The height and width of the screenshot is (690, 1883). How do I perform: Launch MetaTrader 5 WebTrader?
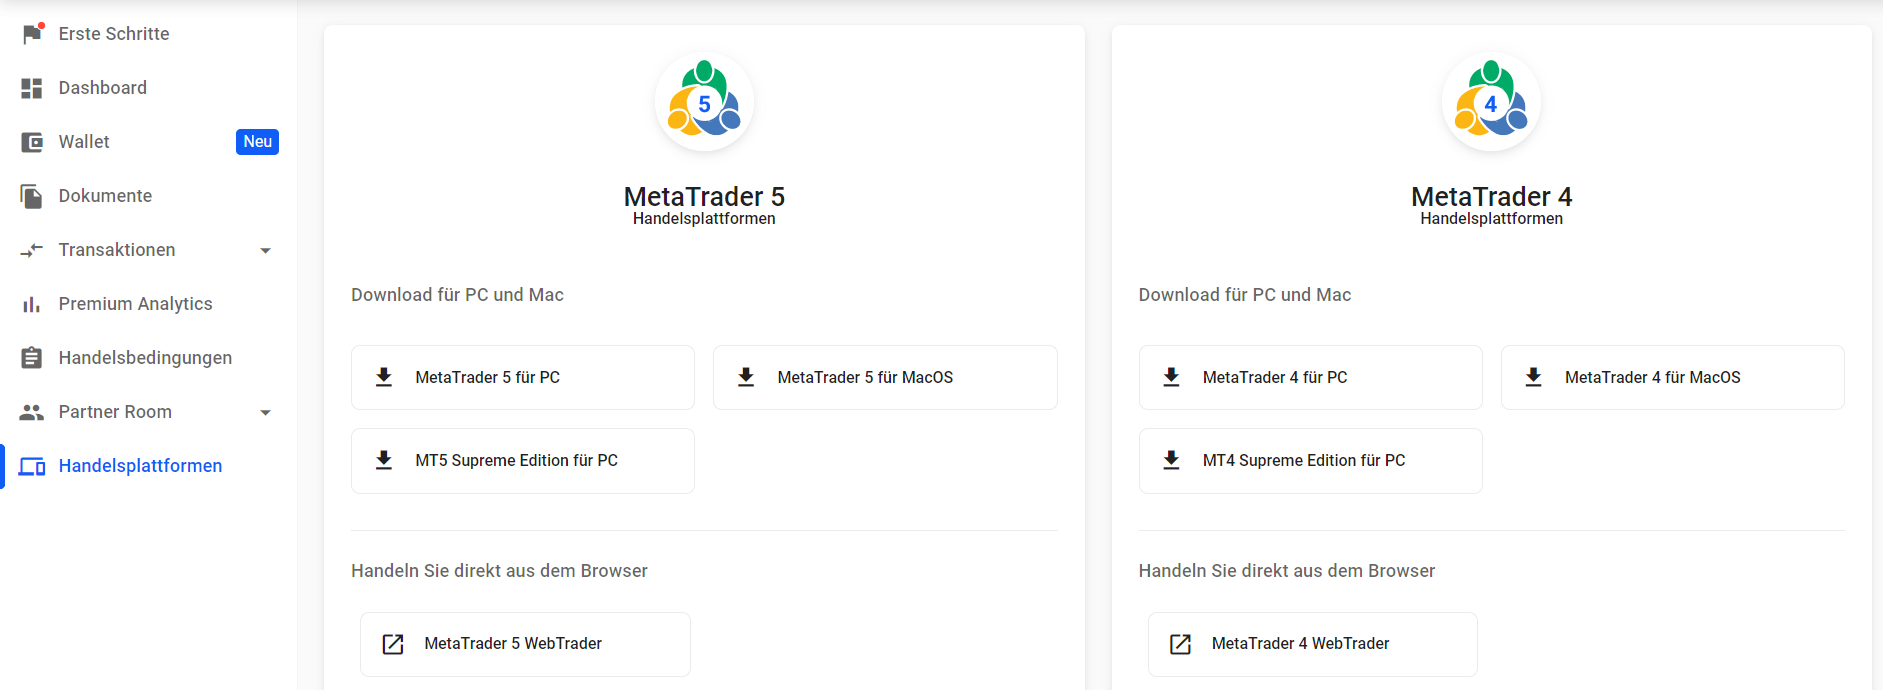pos(525,644)
